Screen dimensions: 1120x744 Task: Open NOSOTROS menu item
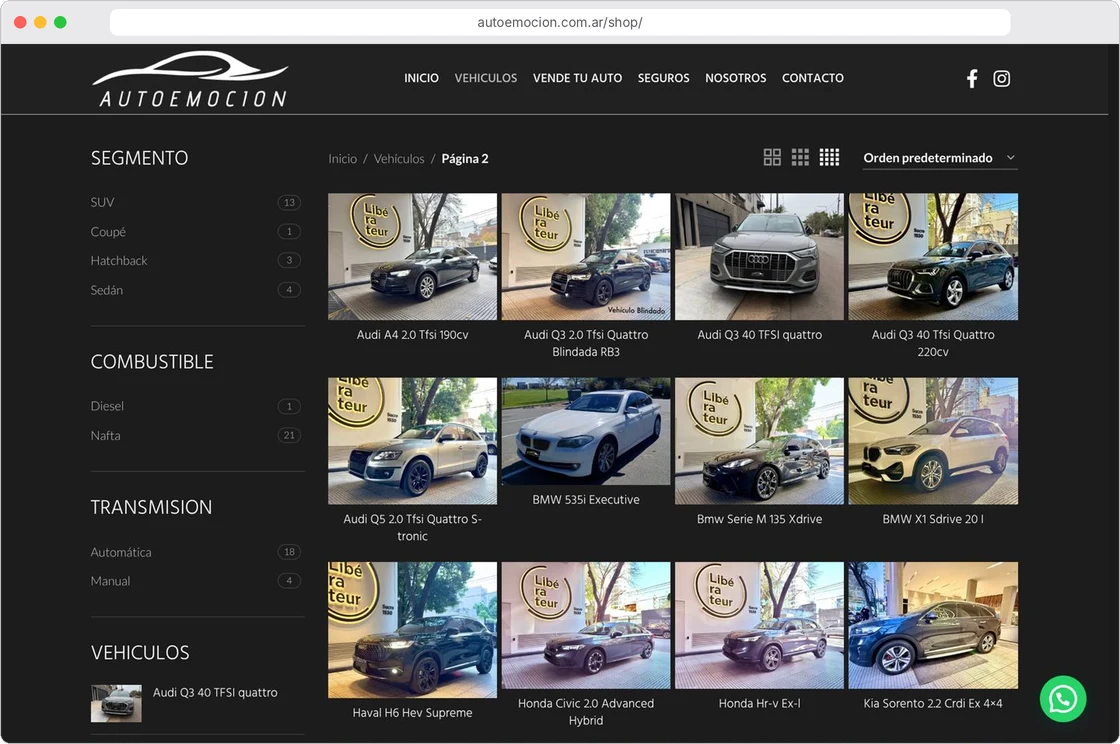click(x=736, y=78)
